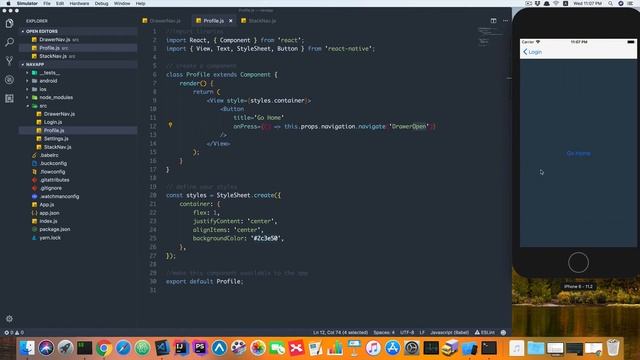
Task: Open the Extensions view in activity bar
Action: [9, 98]
